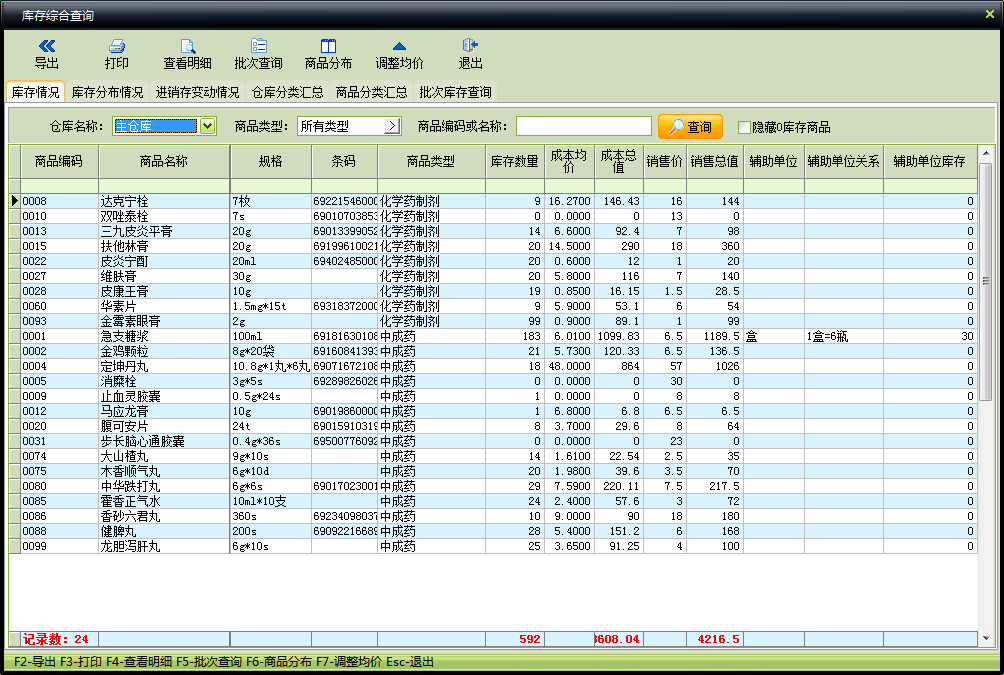
Task: Switch to the 进销存变动情况 tab
Action: tap(197, 92)
